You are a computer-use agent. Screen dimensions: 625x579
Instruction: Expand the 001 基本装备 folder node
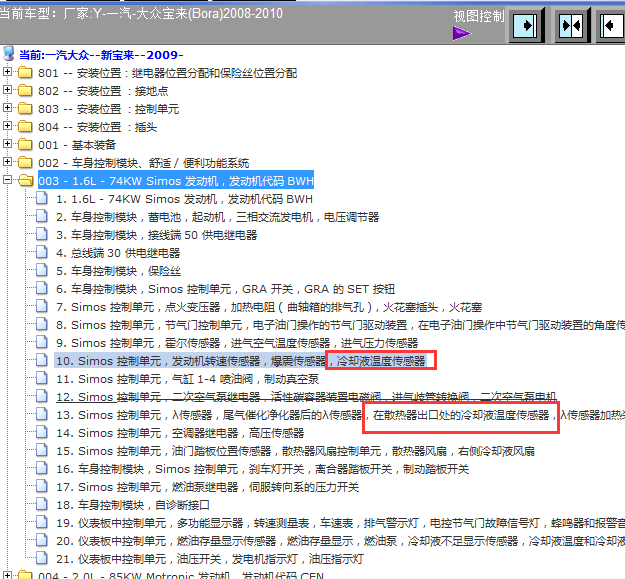pyautogui.click(x=7, y=143)
